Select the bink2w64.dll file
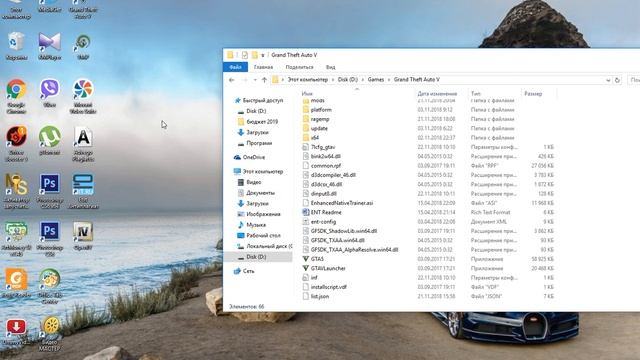640x360 pixels. pyautogui.click(x=322, y=156)
